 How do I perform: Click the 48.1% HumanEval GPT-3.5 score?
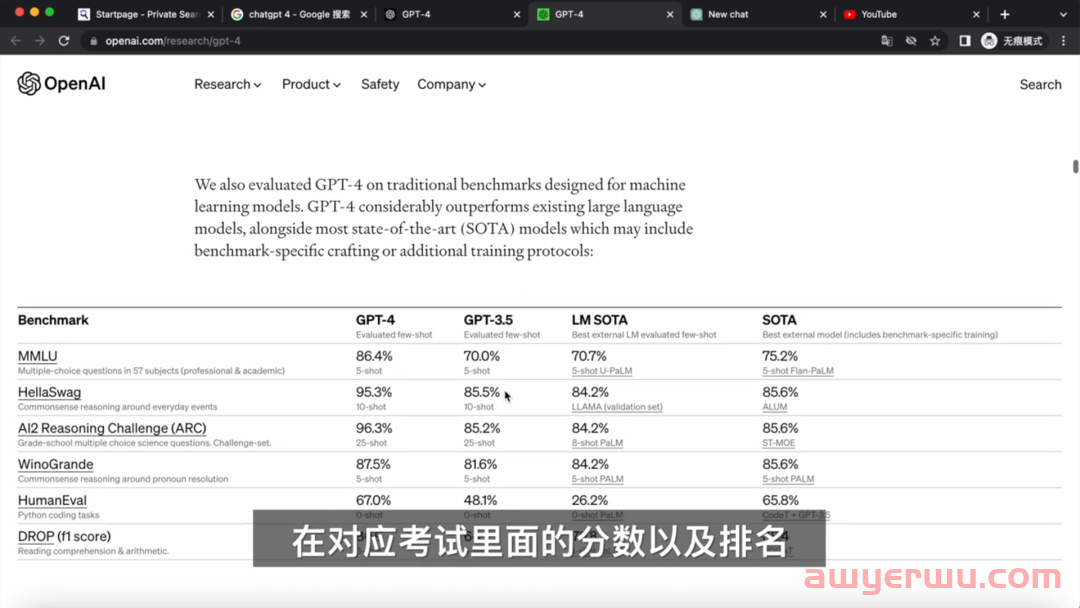[x=479, y=501]
